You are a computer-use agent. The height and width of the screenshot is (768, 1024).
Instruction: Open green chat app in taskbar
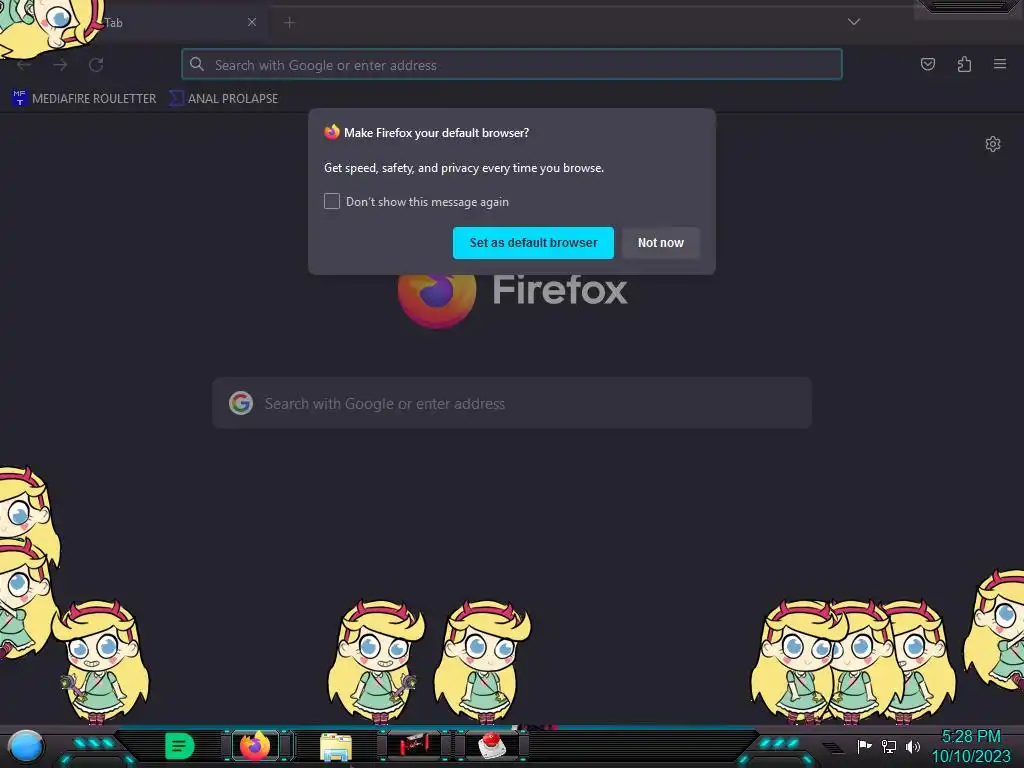(180, 746)
